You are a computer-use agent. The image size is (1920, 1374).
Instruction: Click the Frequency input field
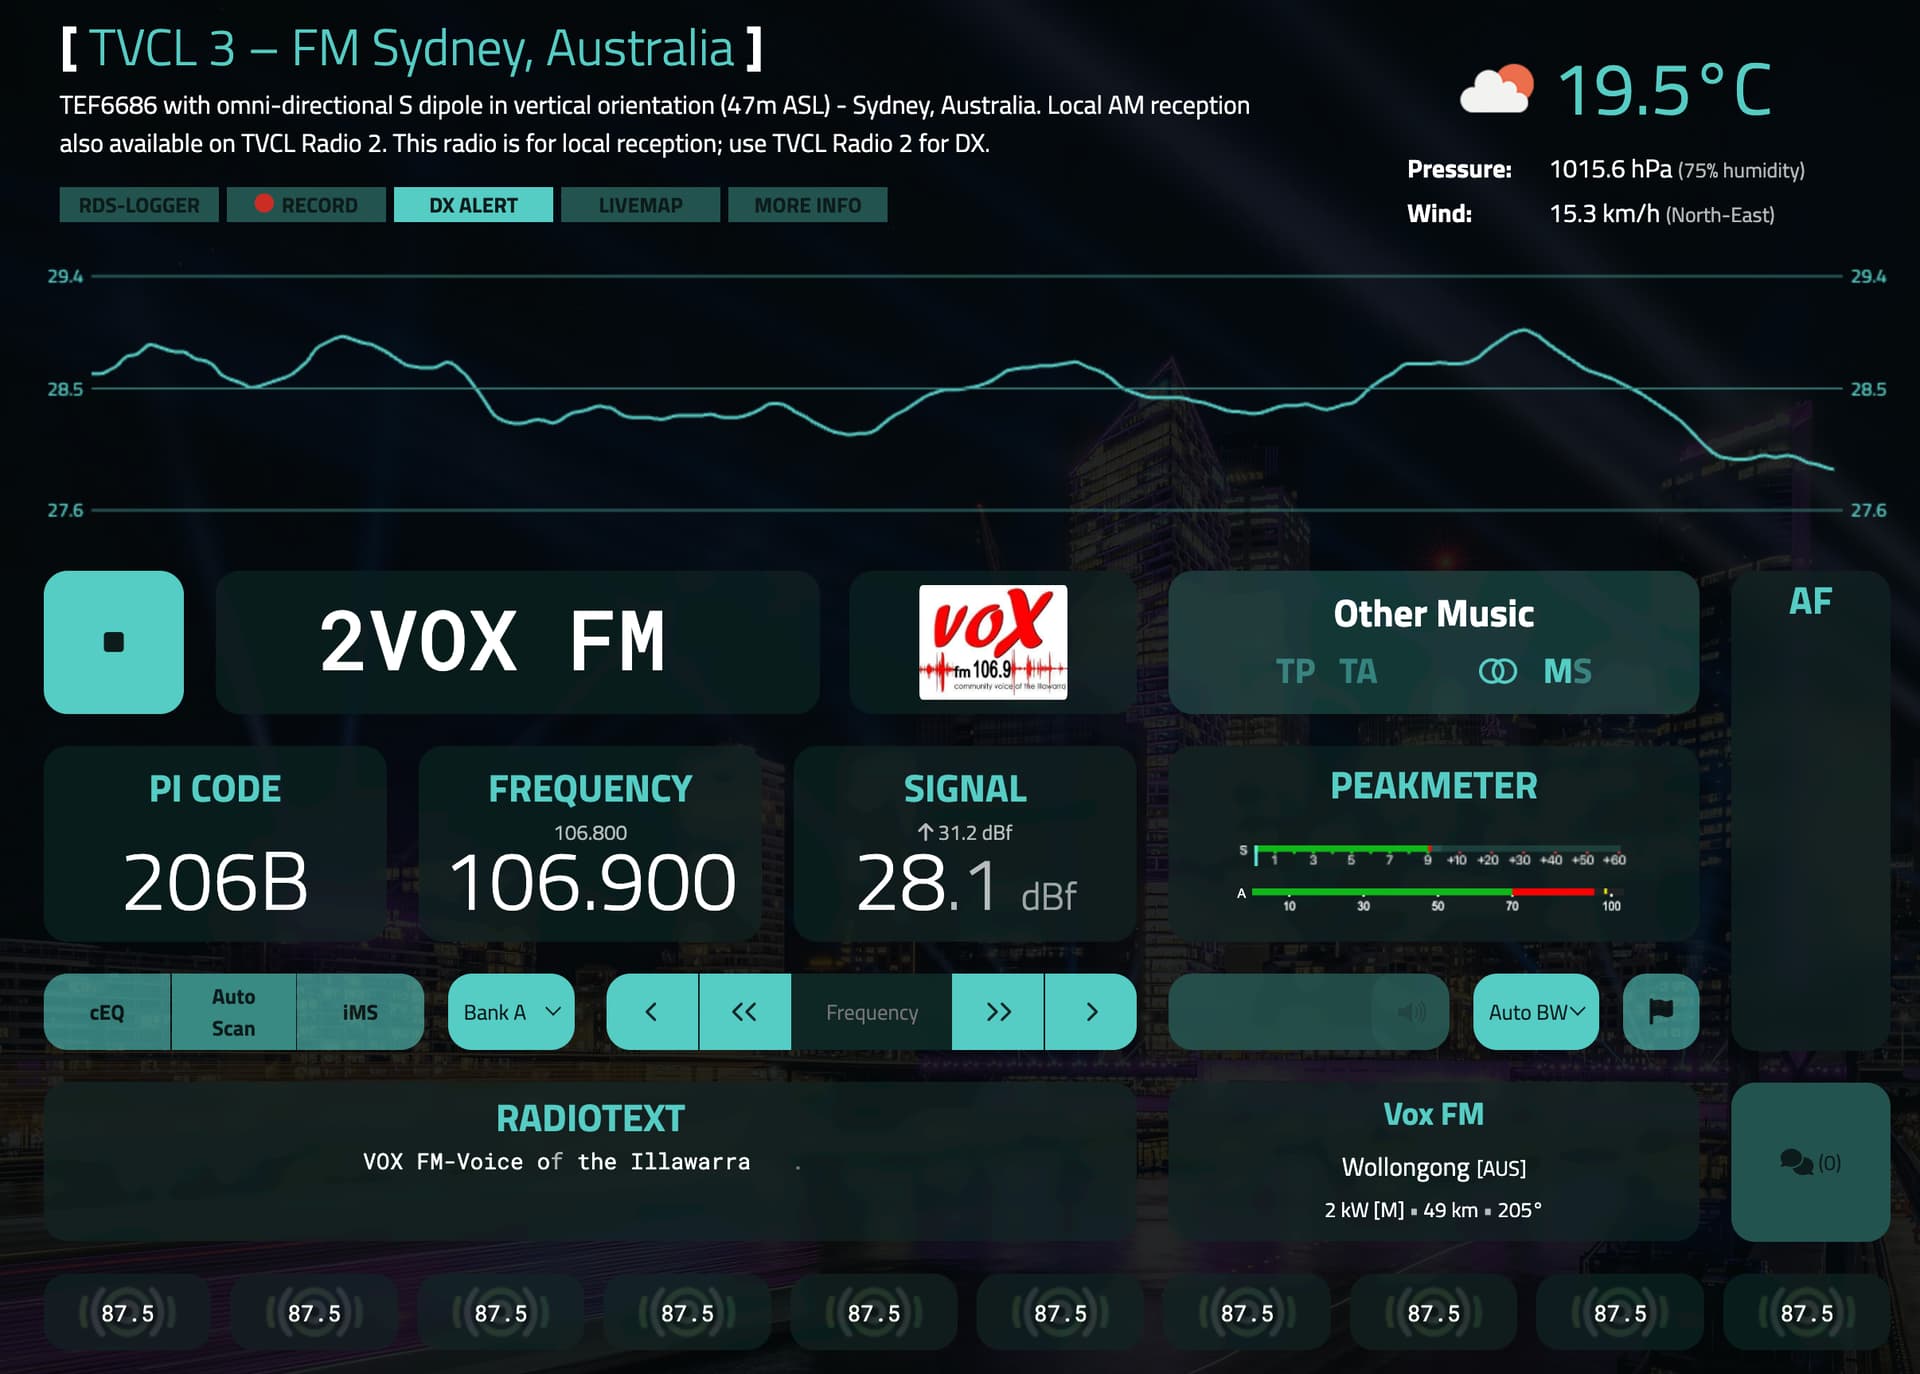(871, 1012)
